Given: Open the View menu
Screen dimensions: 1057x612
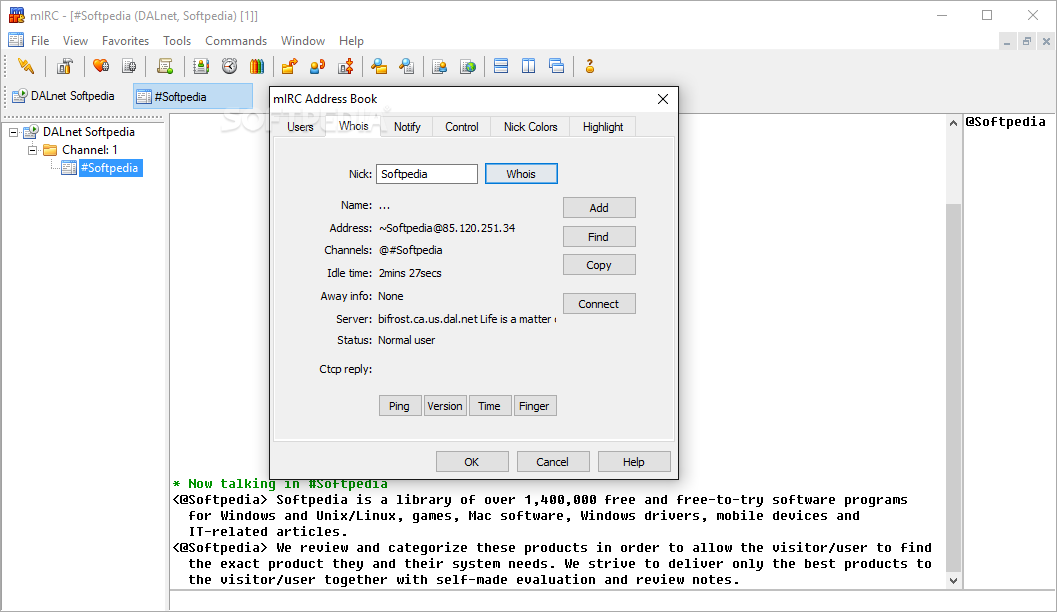Looking at the screenshot, I should point(76,40).
